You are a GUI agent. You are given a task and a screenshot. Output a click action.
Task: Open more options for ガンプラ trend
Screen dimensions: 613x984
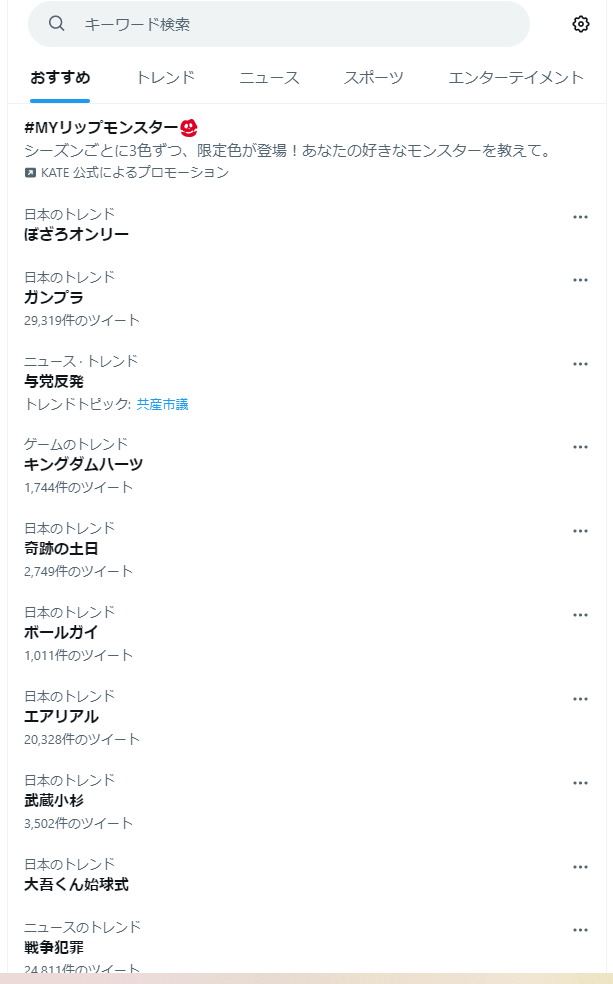point(580,280)
